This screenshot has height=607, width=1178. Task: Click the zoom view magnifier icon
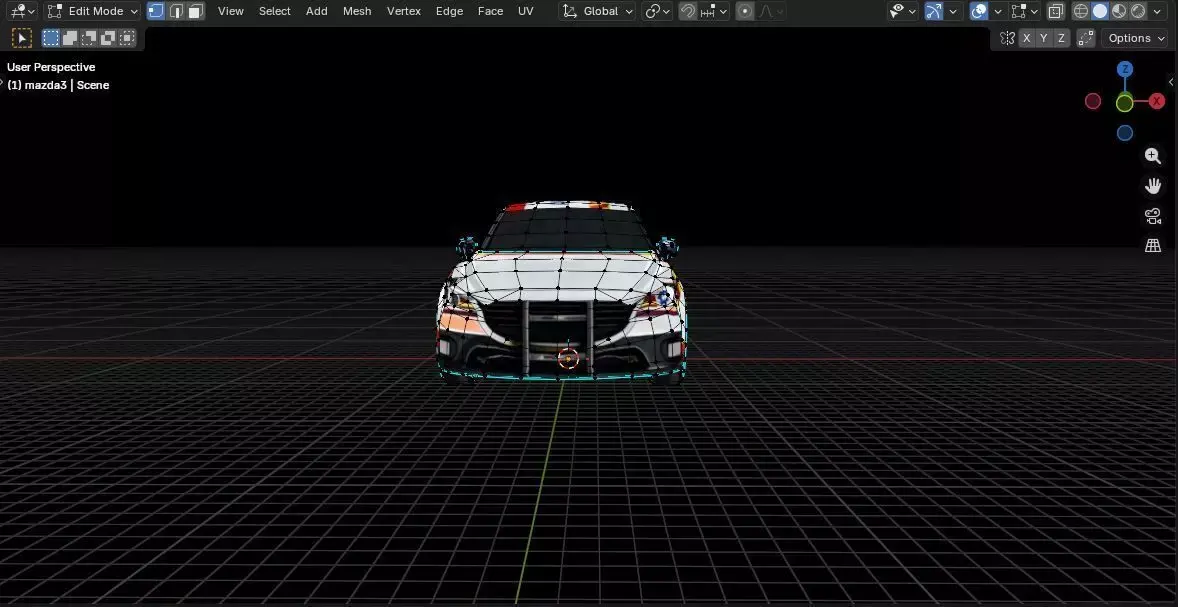(x=1152, y=156)
